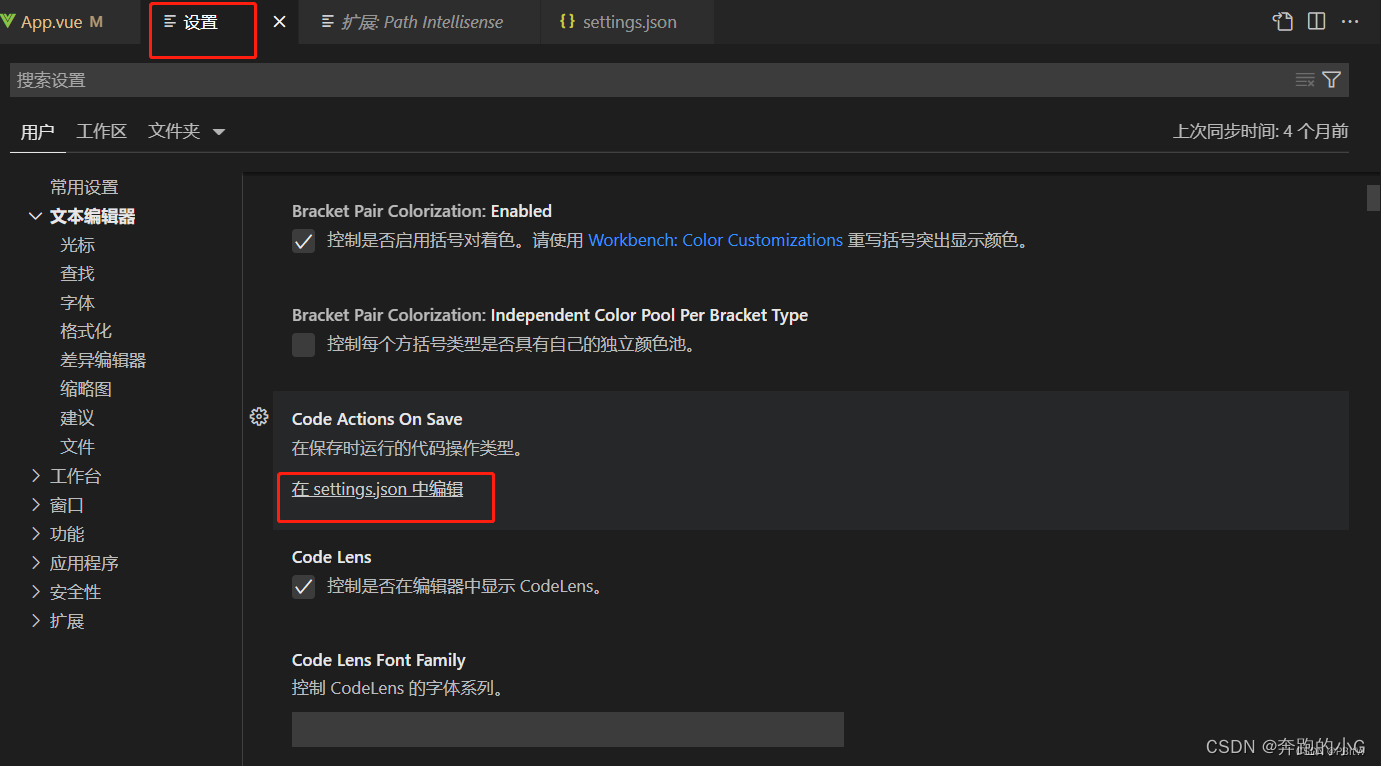Select 文件 in the settings tree

(x=77, y=447)
